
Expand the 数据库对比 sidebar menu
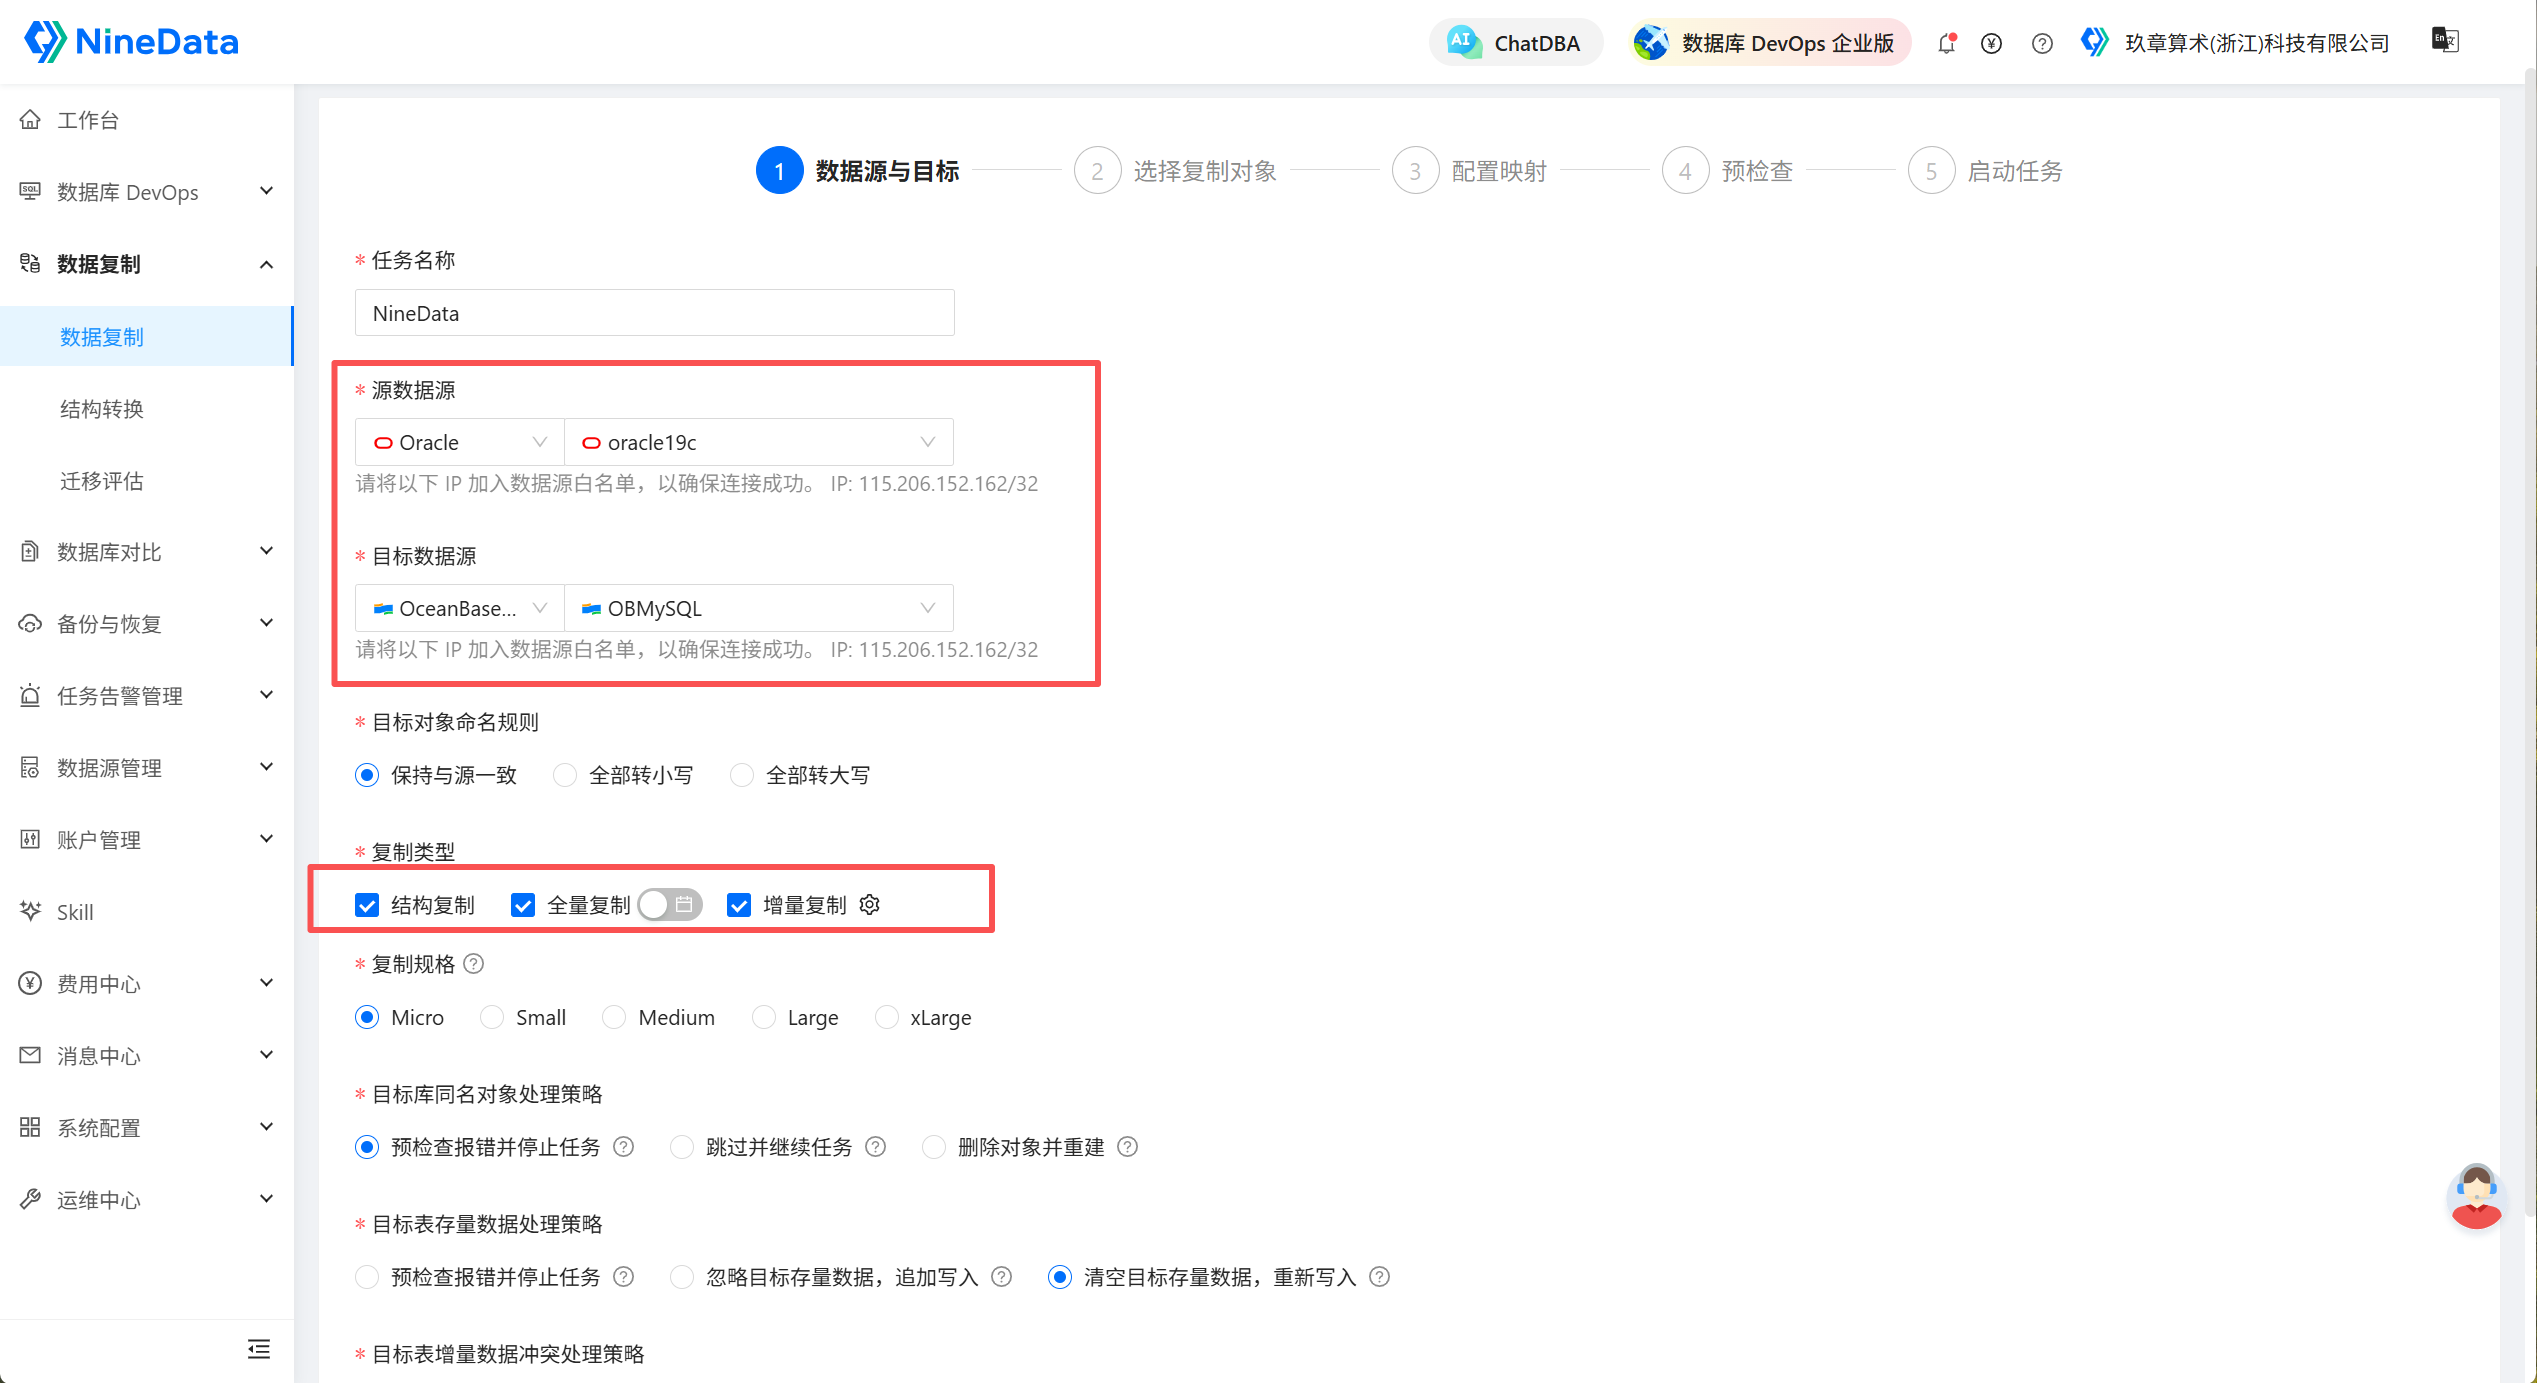coord(147,552)
